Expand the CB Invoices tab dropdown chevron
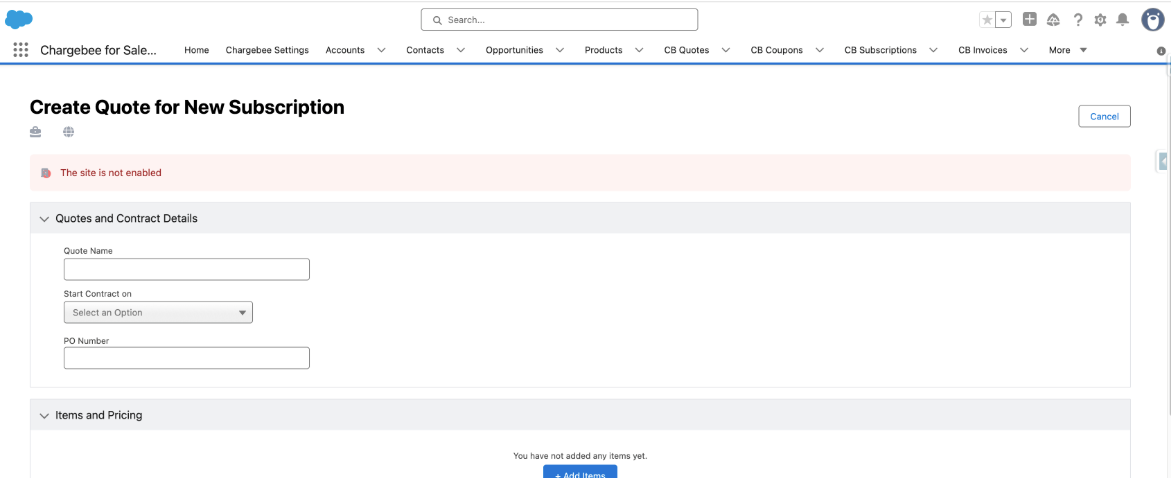Viewport: 1171px width, 478px height. pyautogui.click(x=1024, y=50)
